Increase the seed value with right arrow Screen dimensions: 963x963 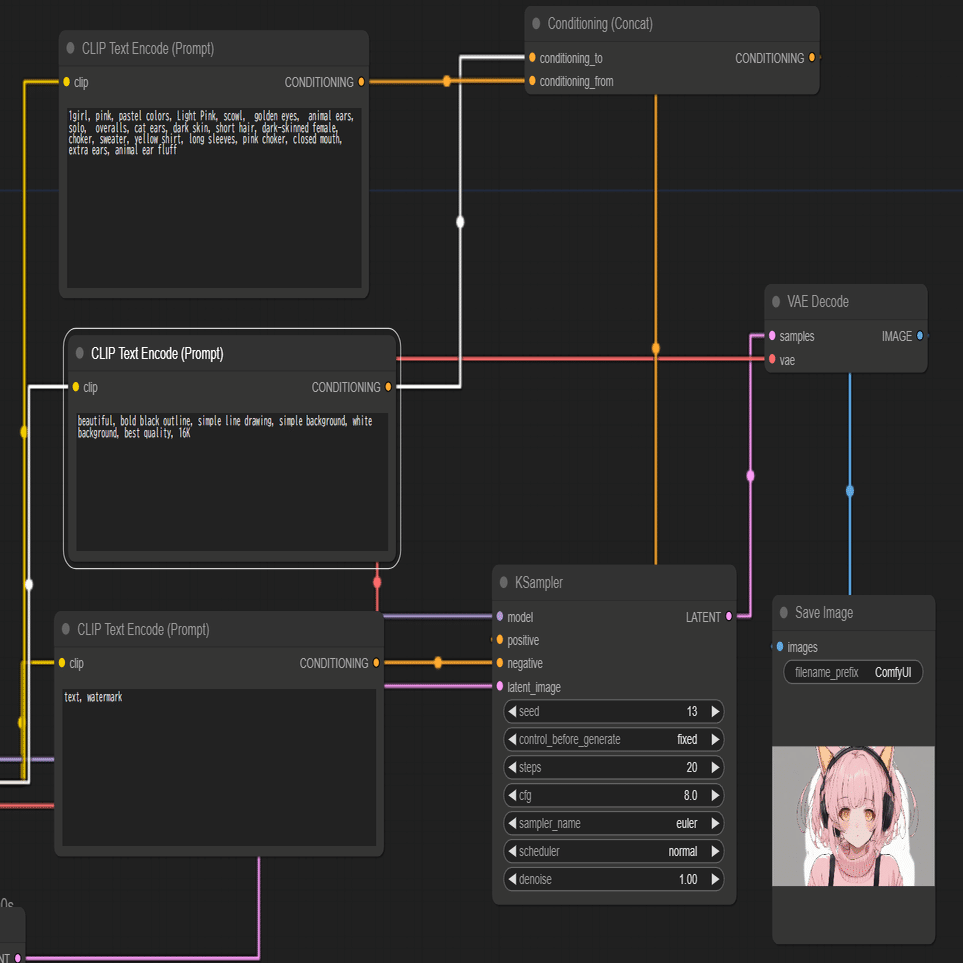pos(715,711)
